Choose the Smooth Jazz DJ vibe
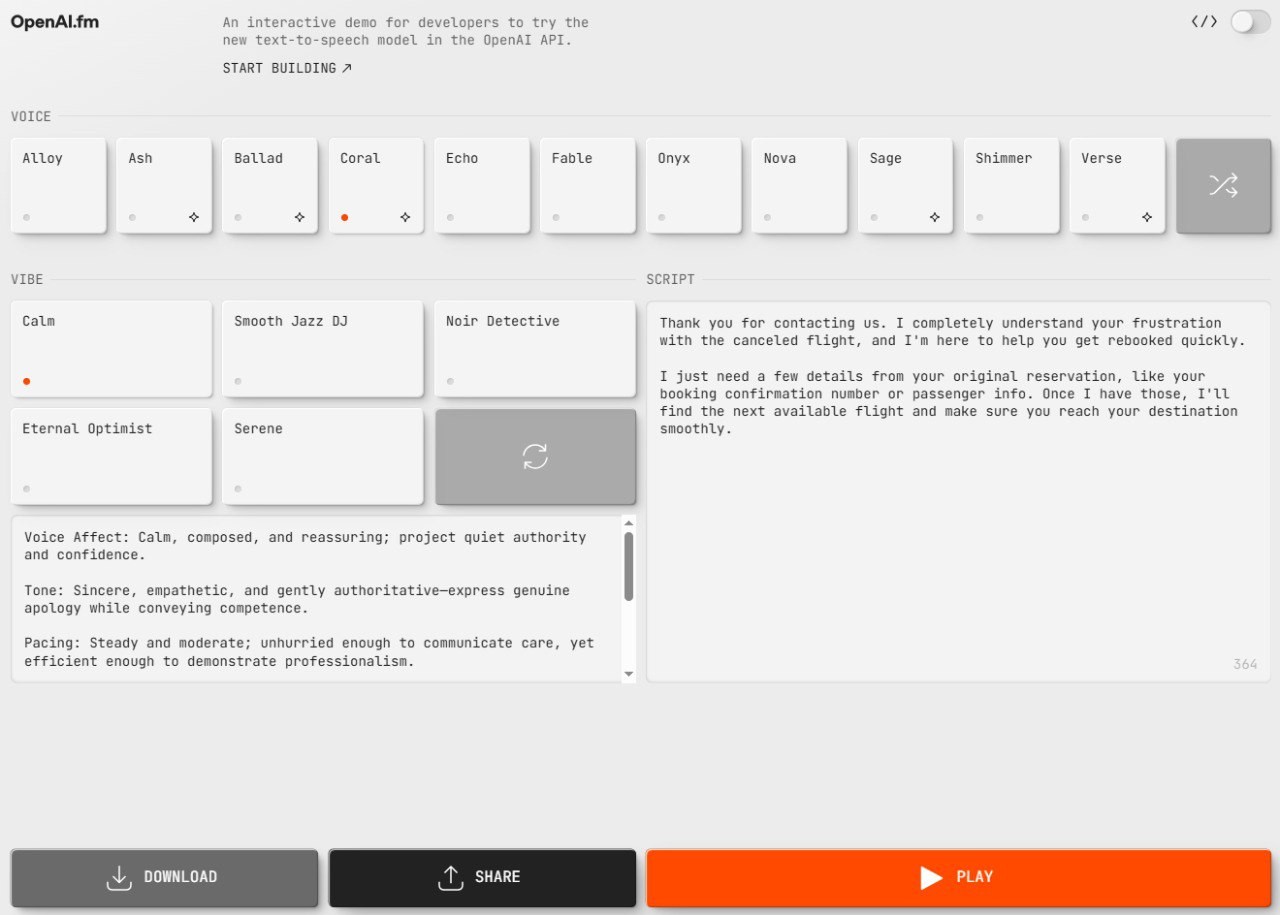Viewport: 1280px width, 915px height. pyautogui.click(x=323, y=349)
